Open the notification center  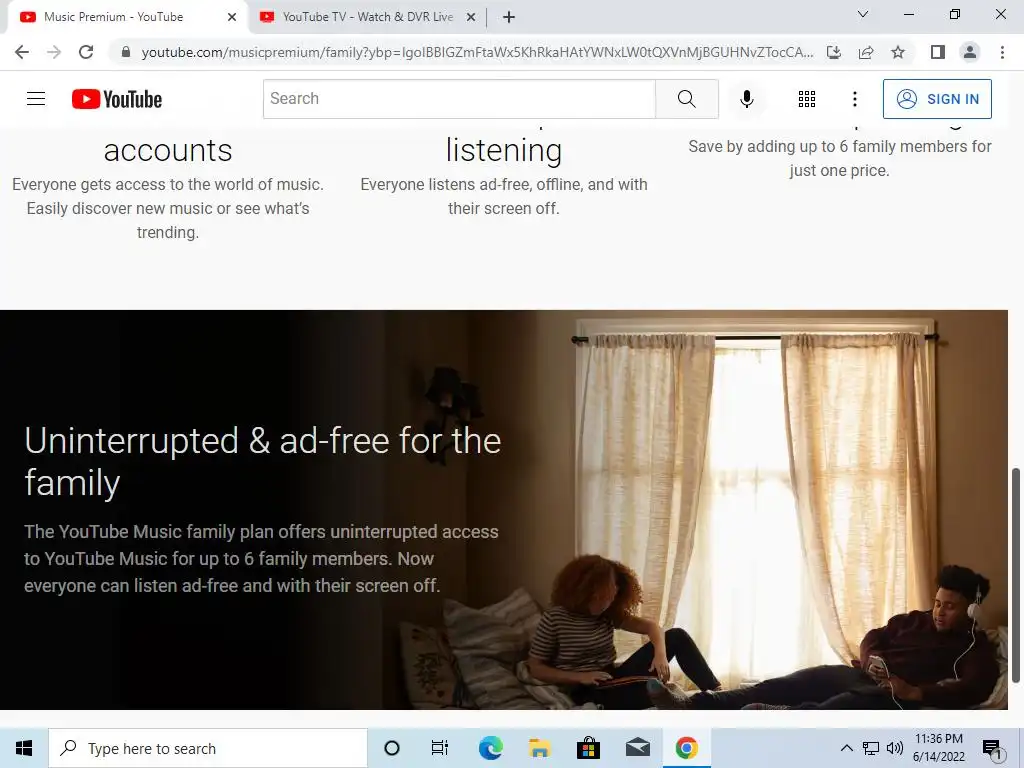pos(992,748)
